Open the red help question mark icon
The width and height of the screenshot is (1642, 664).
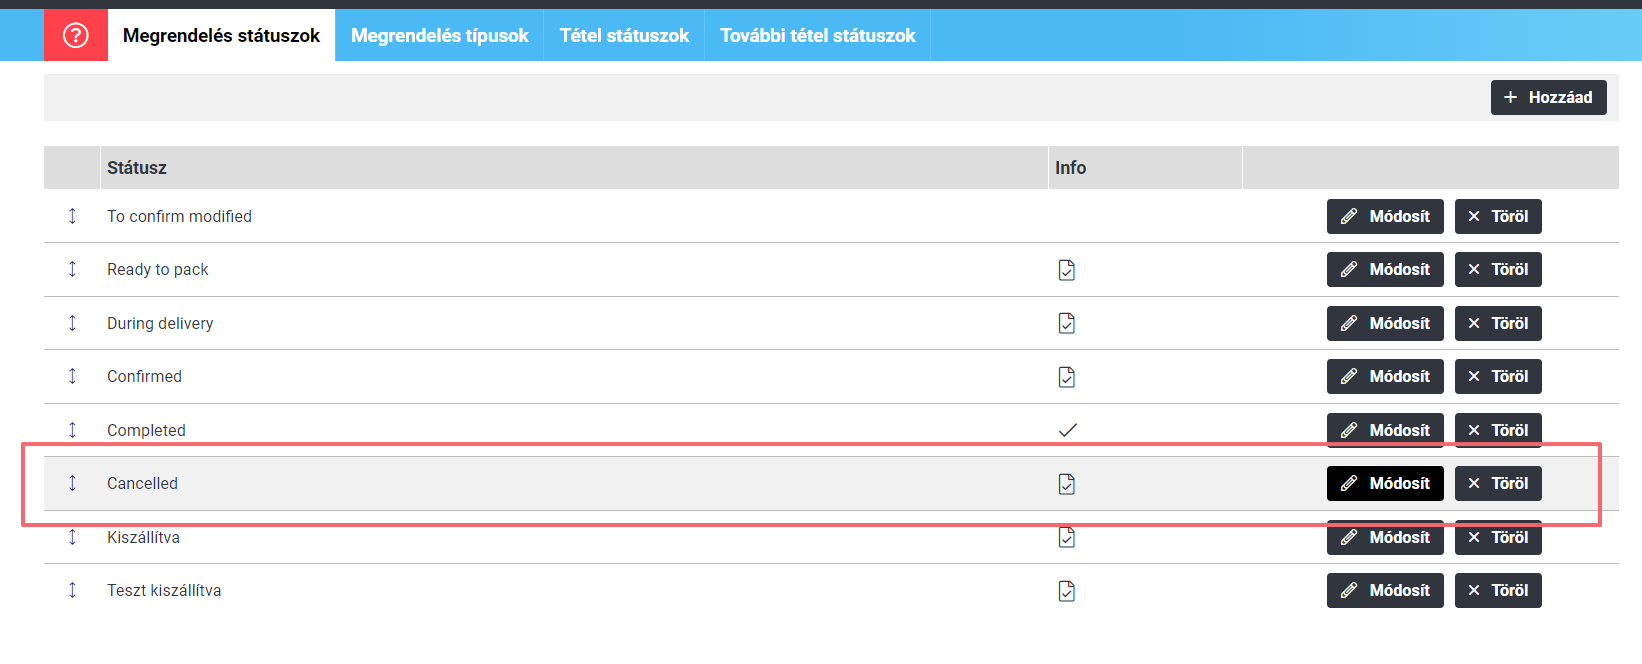point(76,35)
